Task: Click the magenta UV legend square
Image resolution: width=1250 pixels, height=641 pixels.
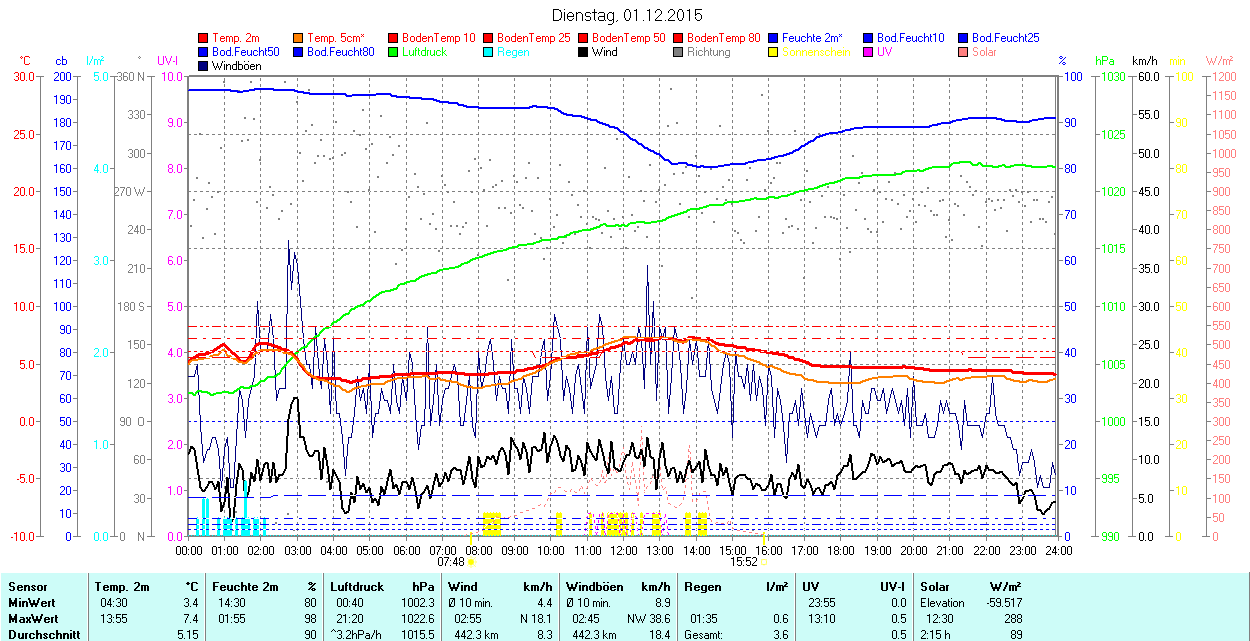Action: [869, 52]
